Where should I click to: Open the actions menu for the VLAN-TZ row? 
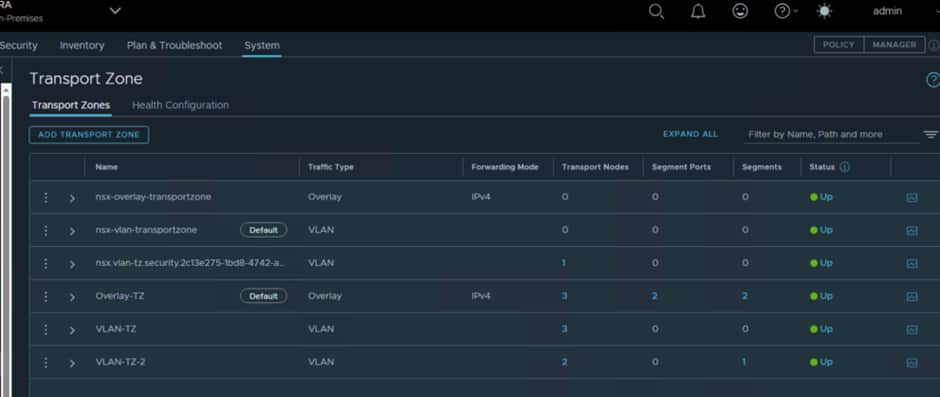46,329
